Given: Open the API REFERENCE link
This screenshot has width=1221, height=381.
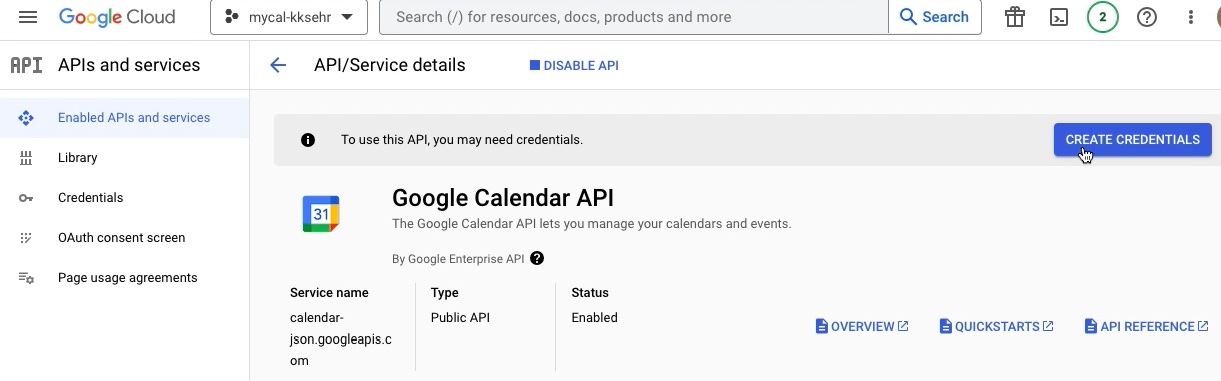Looking at the screenshot, I should (x=1147, y=326).
